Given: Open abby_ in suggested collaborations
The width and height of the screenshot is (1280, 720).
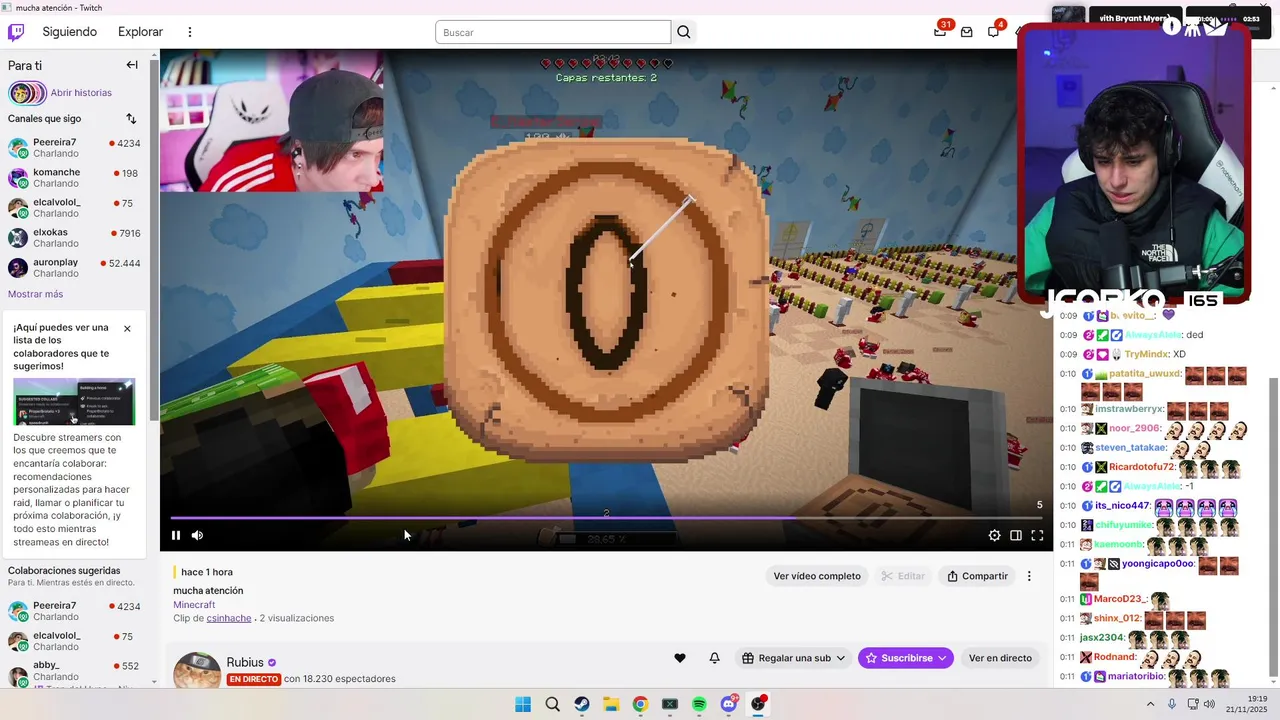Looking at the screenshot, I should [x=75, y=669].
